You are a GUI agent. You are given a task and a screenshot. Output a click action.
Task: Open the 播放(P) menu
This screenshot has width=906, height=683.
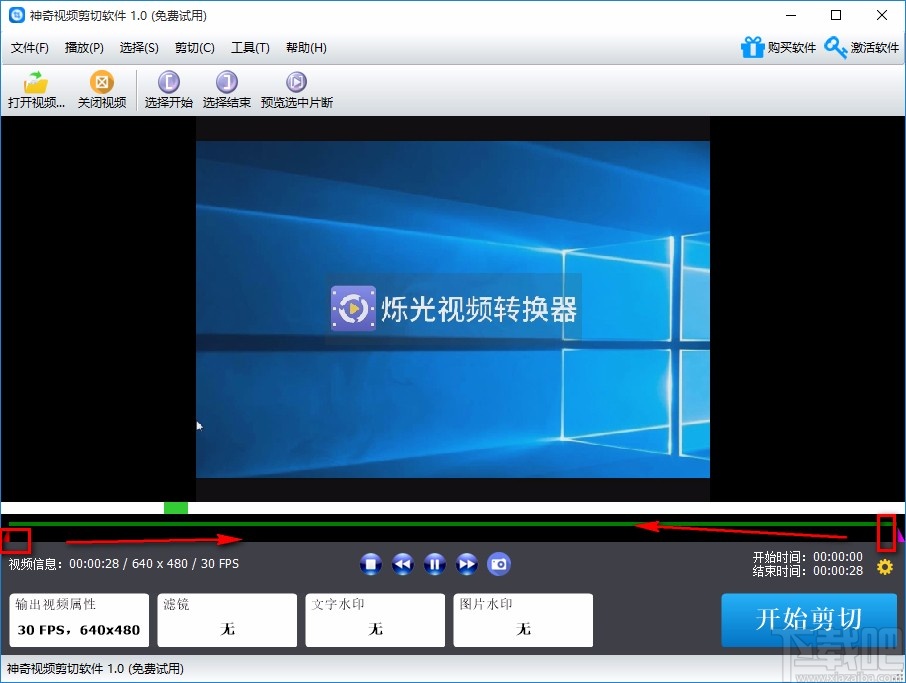(84, 48)
